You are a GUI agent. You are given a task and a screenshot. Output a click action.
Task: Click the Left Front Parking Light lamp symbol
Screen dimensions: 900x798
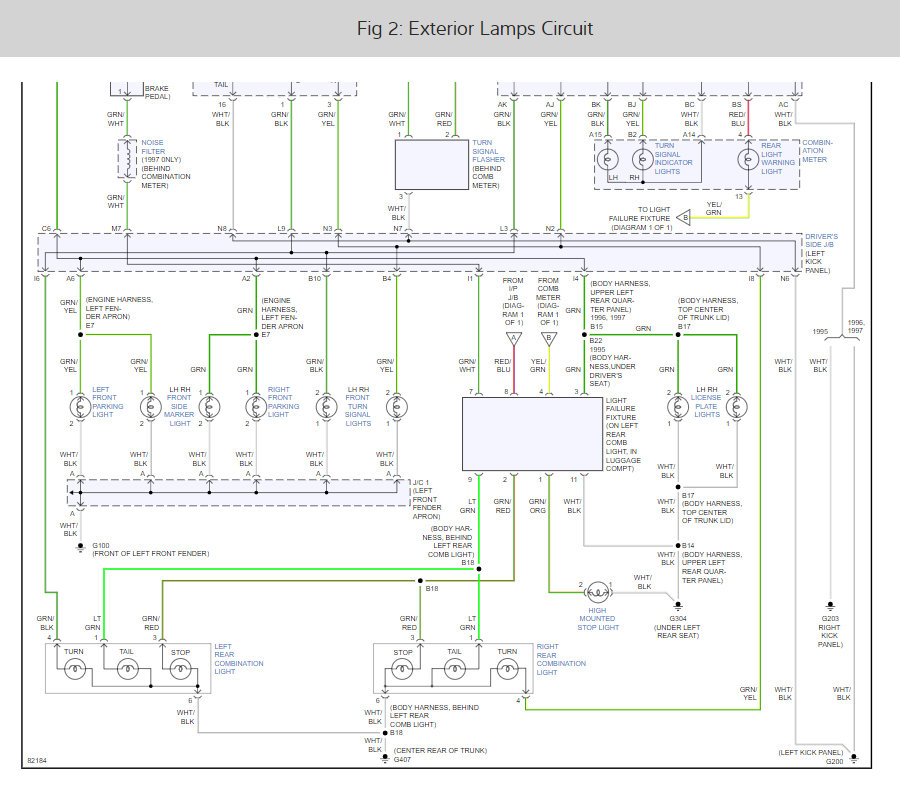(80, 407)
